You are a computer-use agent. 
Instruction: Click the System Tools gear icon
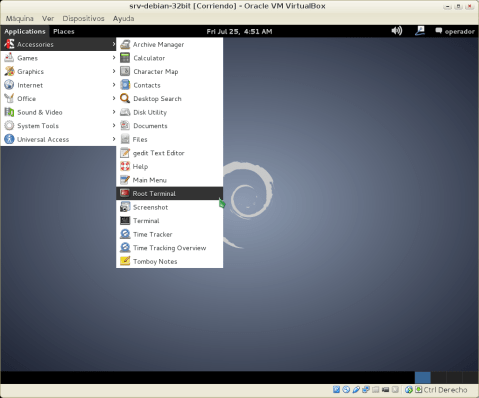9,126
